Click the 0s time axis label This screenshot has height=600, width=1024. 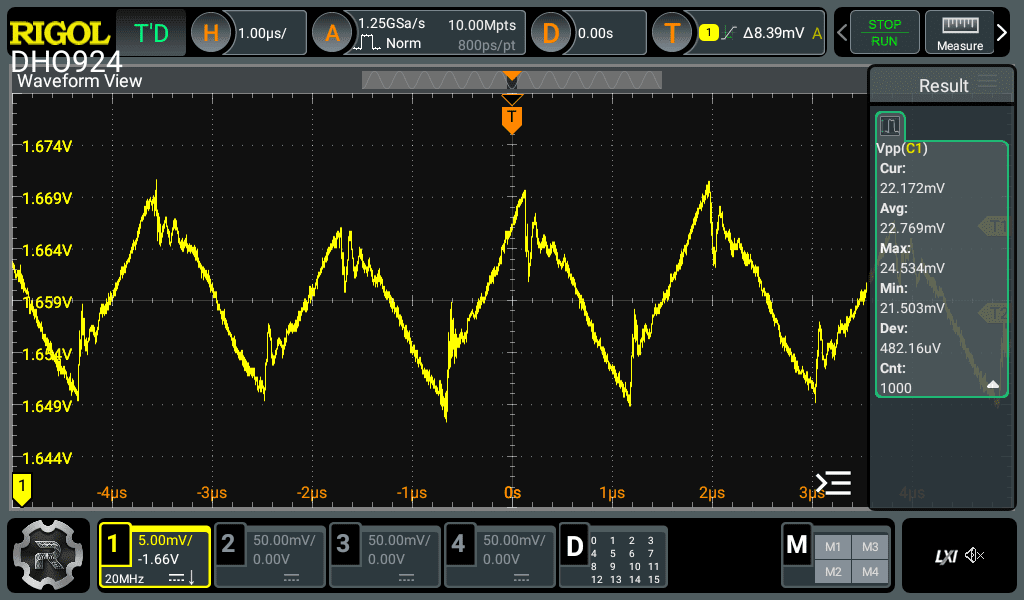[513, 492]
